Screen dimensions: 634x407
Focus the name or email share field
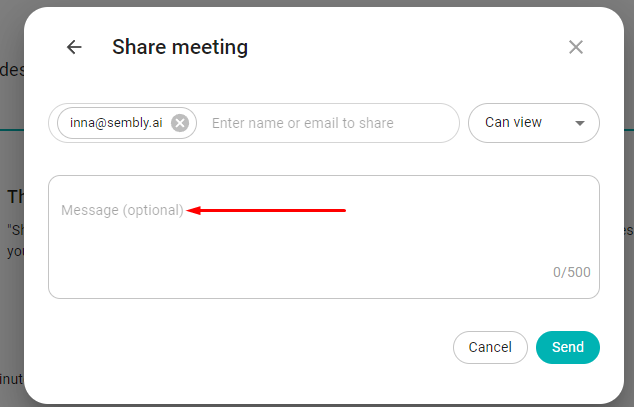330,123
